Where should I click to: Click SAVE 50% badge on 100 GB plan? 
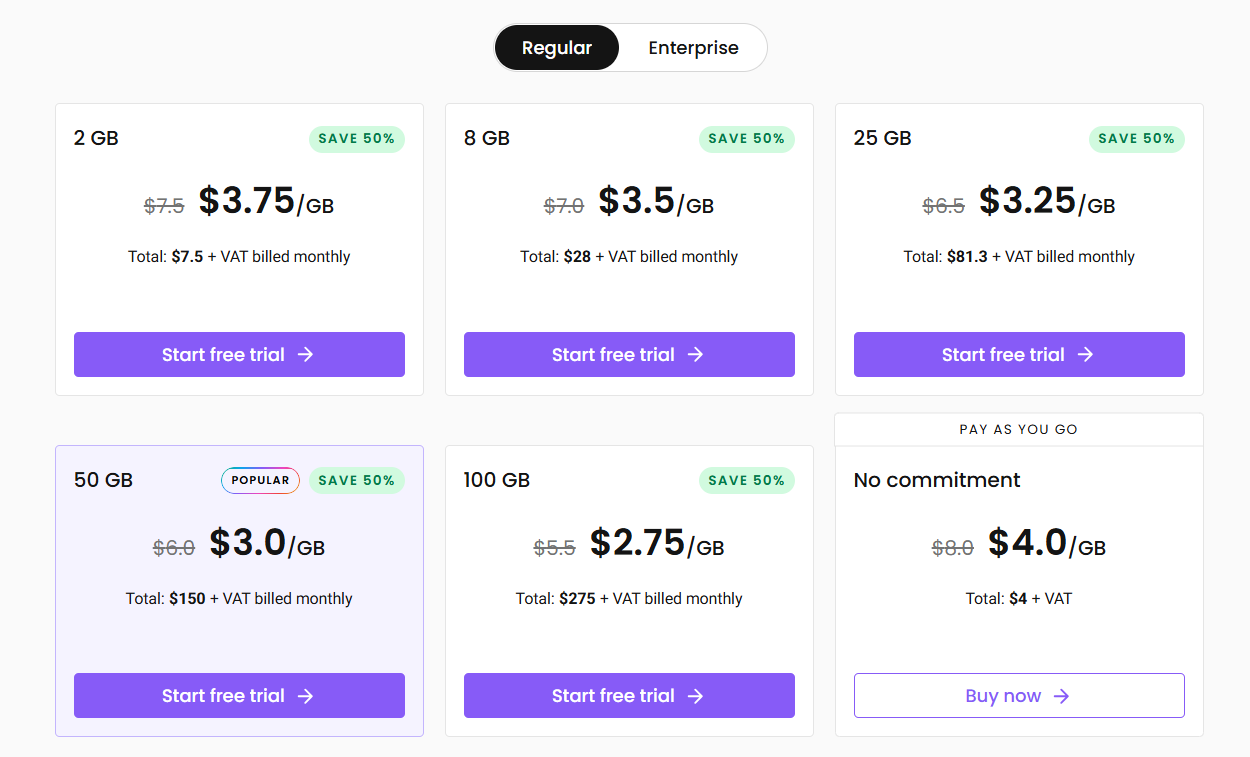747,481
